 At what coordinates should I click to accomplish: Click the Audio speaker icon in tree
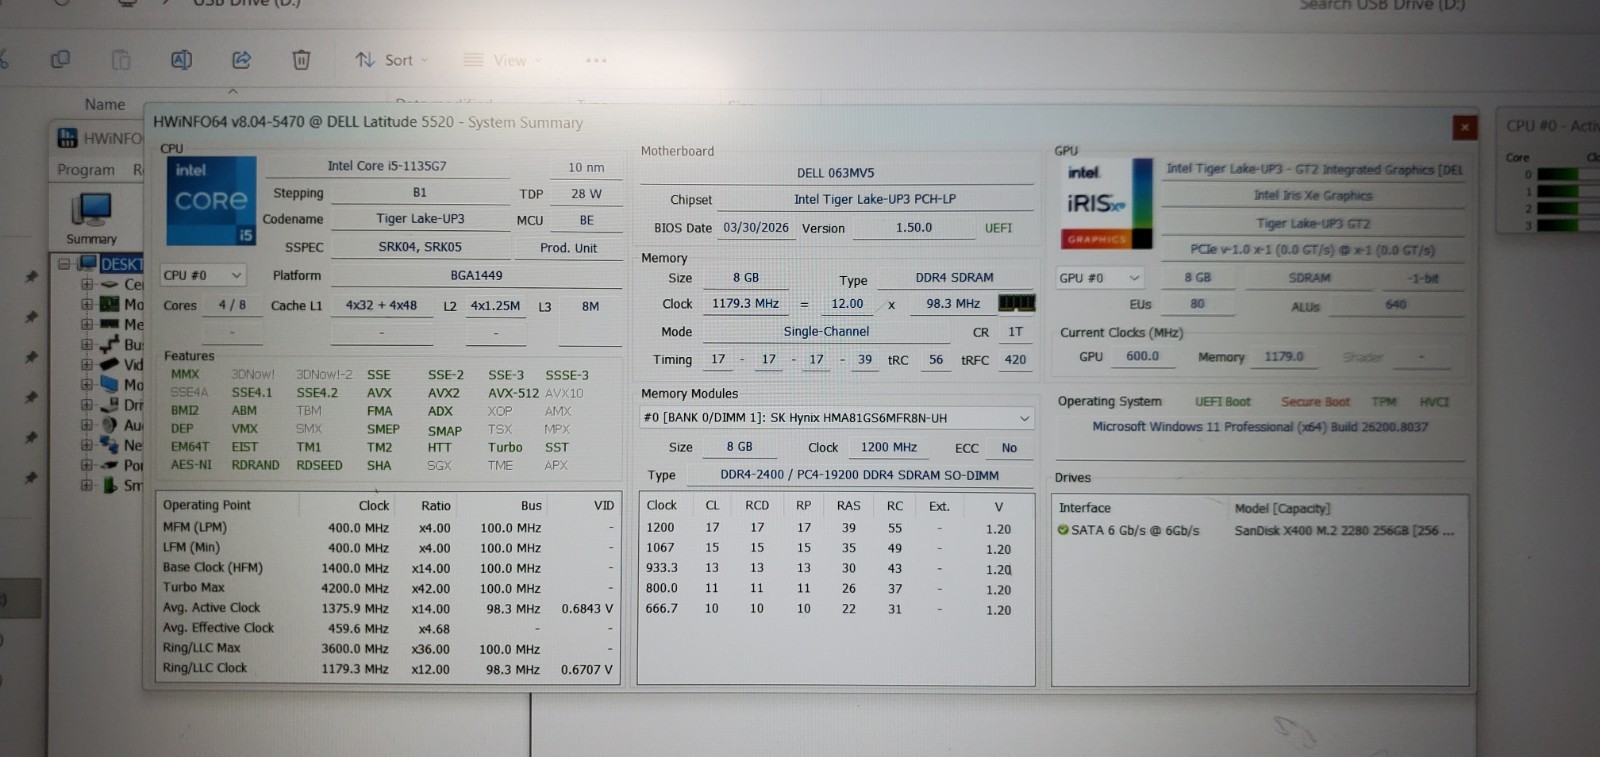[109, 424]
